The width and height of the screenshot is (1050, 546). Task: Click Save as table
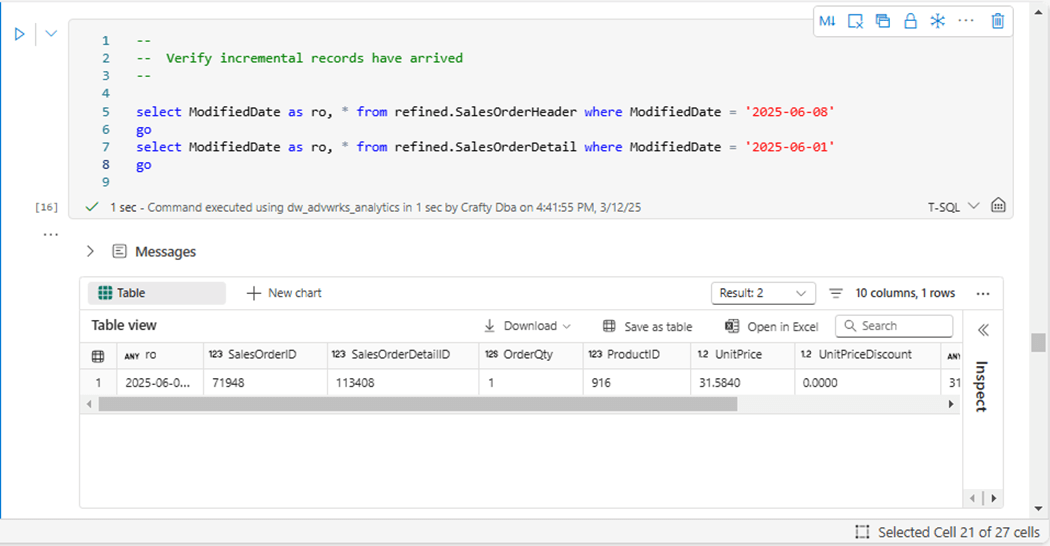(648, 326)
